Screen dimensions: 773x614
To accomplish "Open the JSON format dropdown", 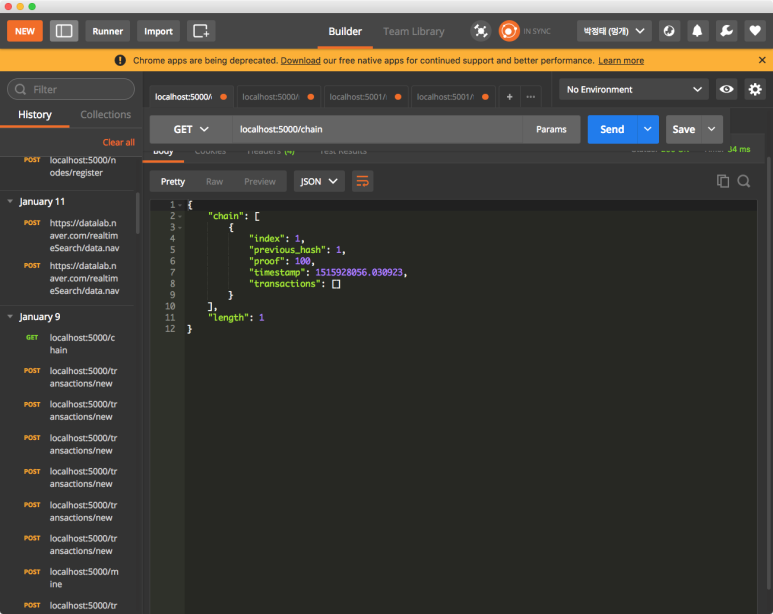I will click(319, 181).
